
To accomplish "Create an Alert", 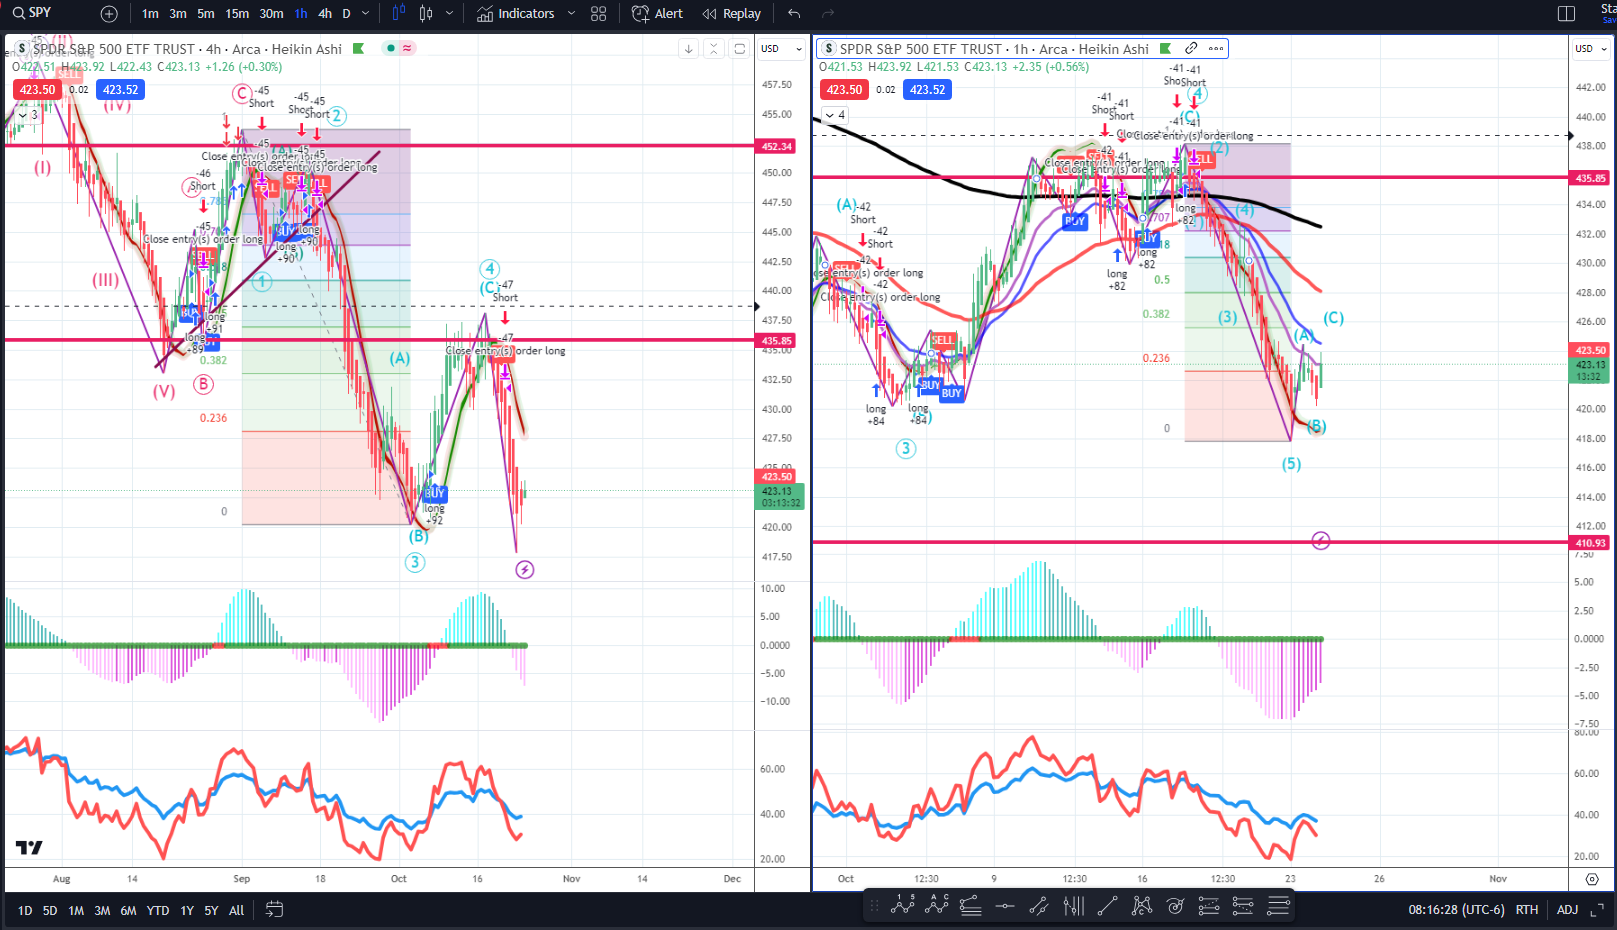I will (657, 14).
